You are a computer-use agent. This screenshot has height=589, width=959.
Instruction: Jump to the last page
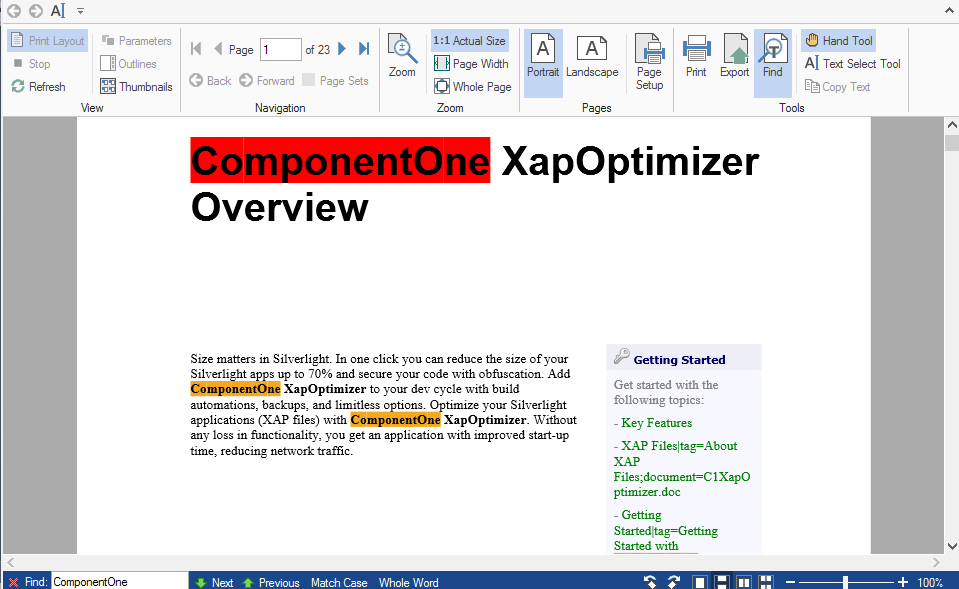click(364, 49)
